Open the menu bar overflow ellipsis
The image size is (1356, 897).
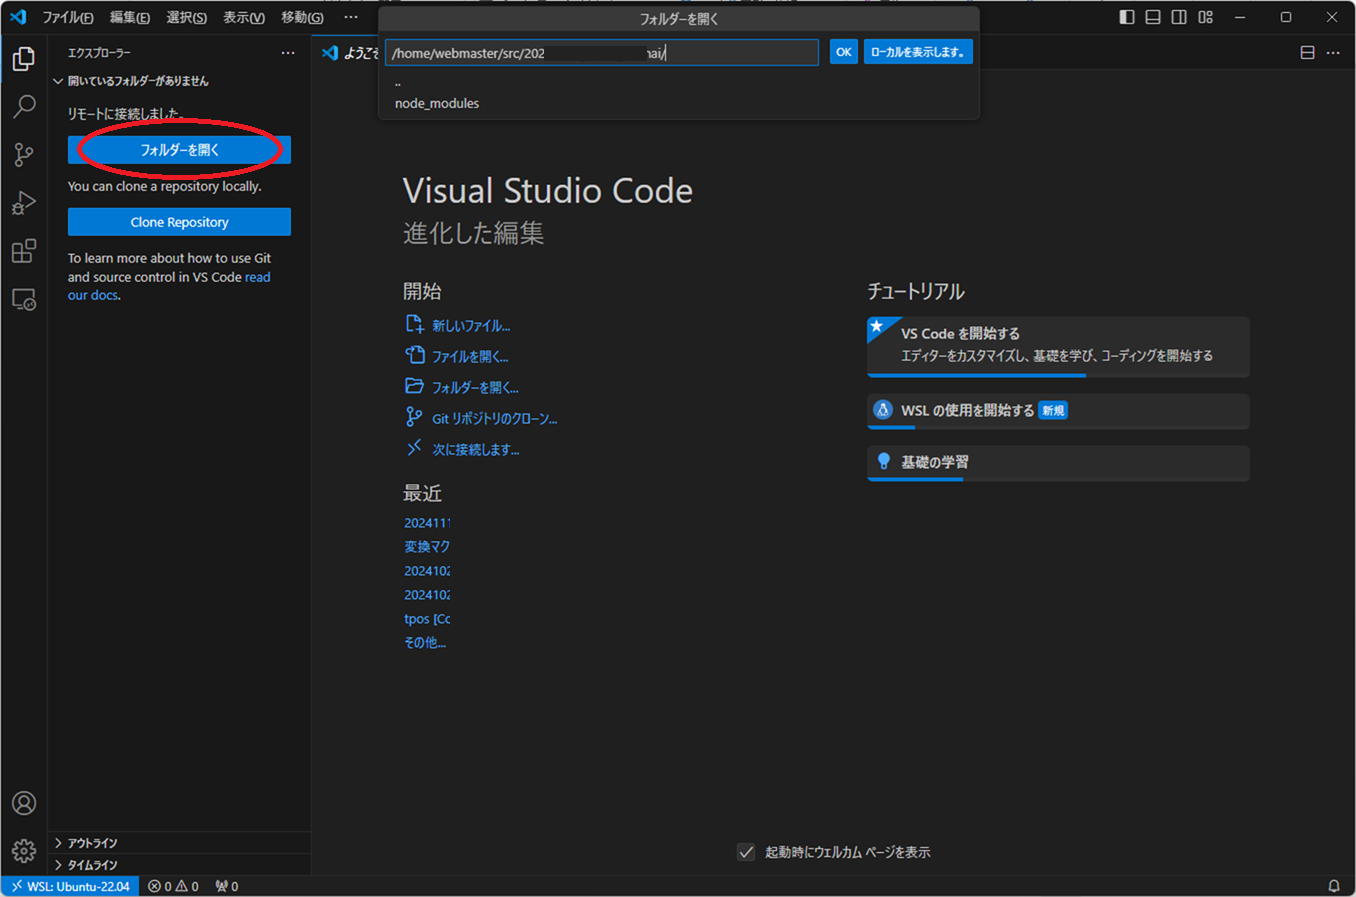(351, 17)
